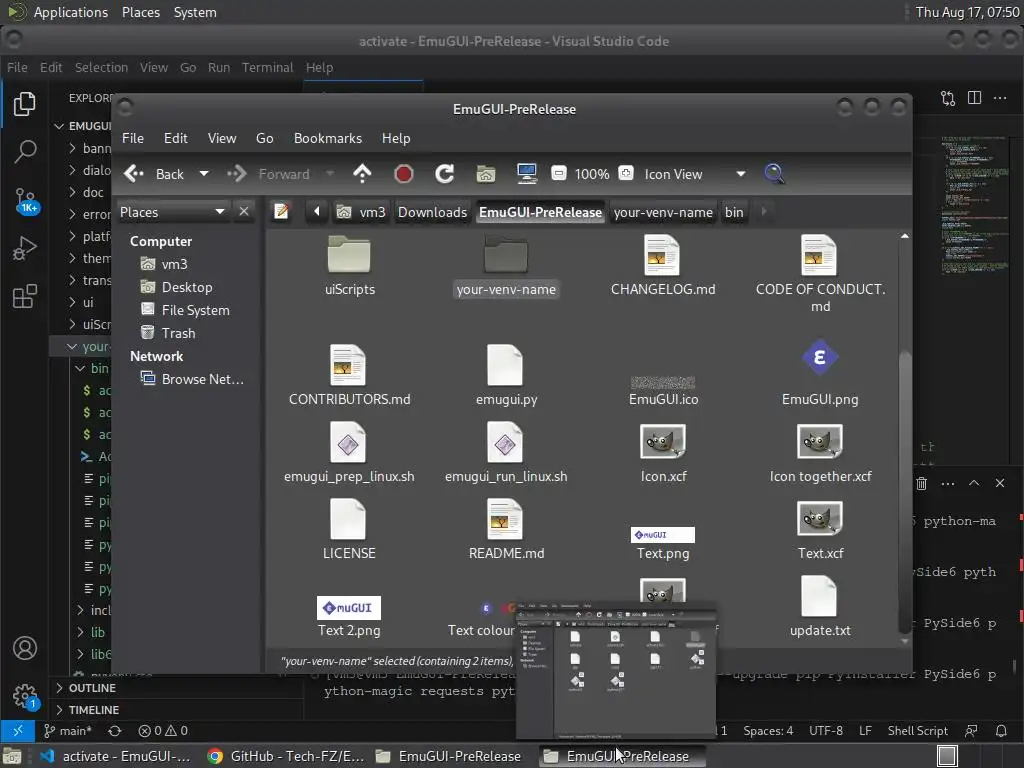Image resolution: width=1024 pixels, height=768 pixels.
Task: Open the notifications bell in status bar
Action: 1000,731
